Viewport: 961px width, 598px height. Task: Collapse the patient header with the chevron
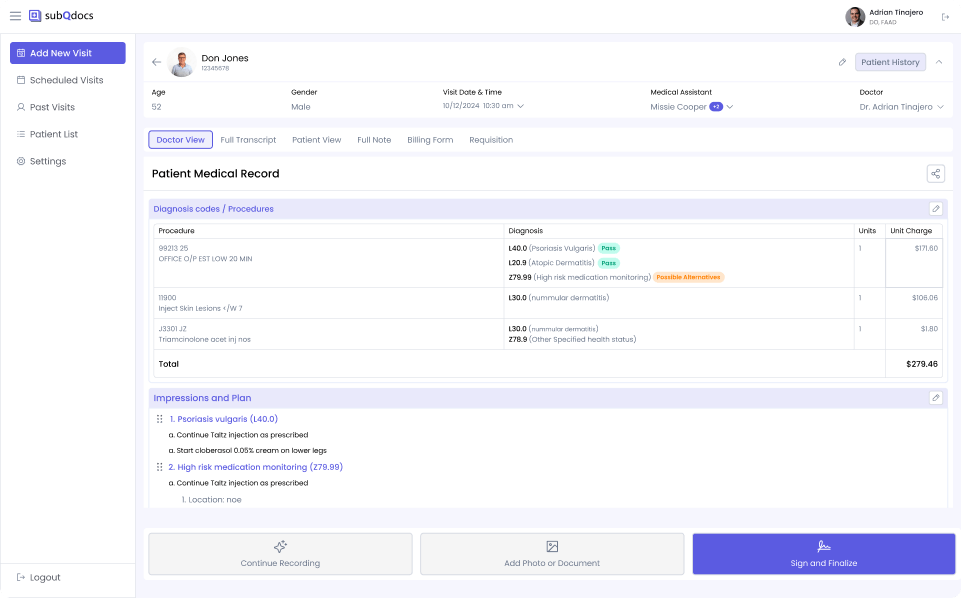click(939, 62)
